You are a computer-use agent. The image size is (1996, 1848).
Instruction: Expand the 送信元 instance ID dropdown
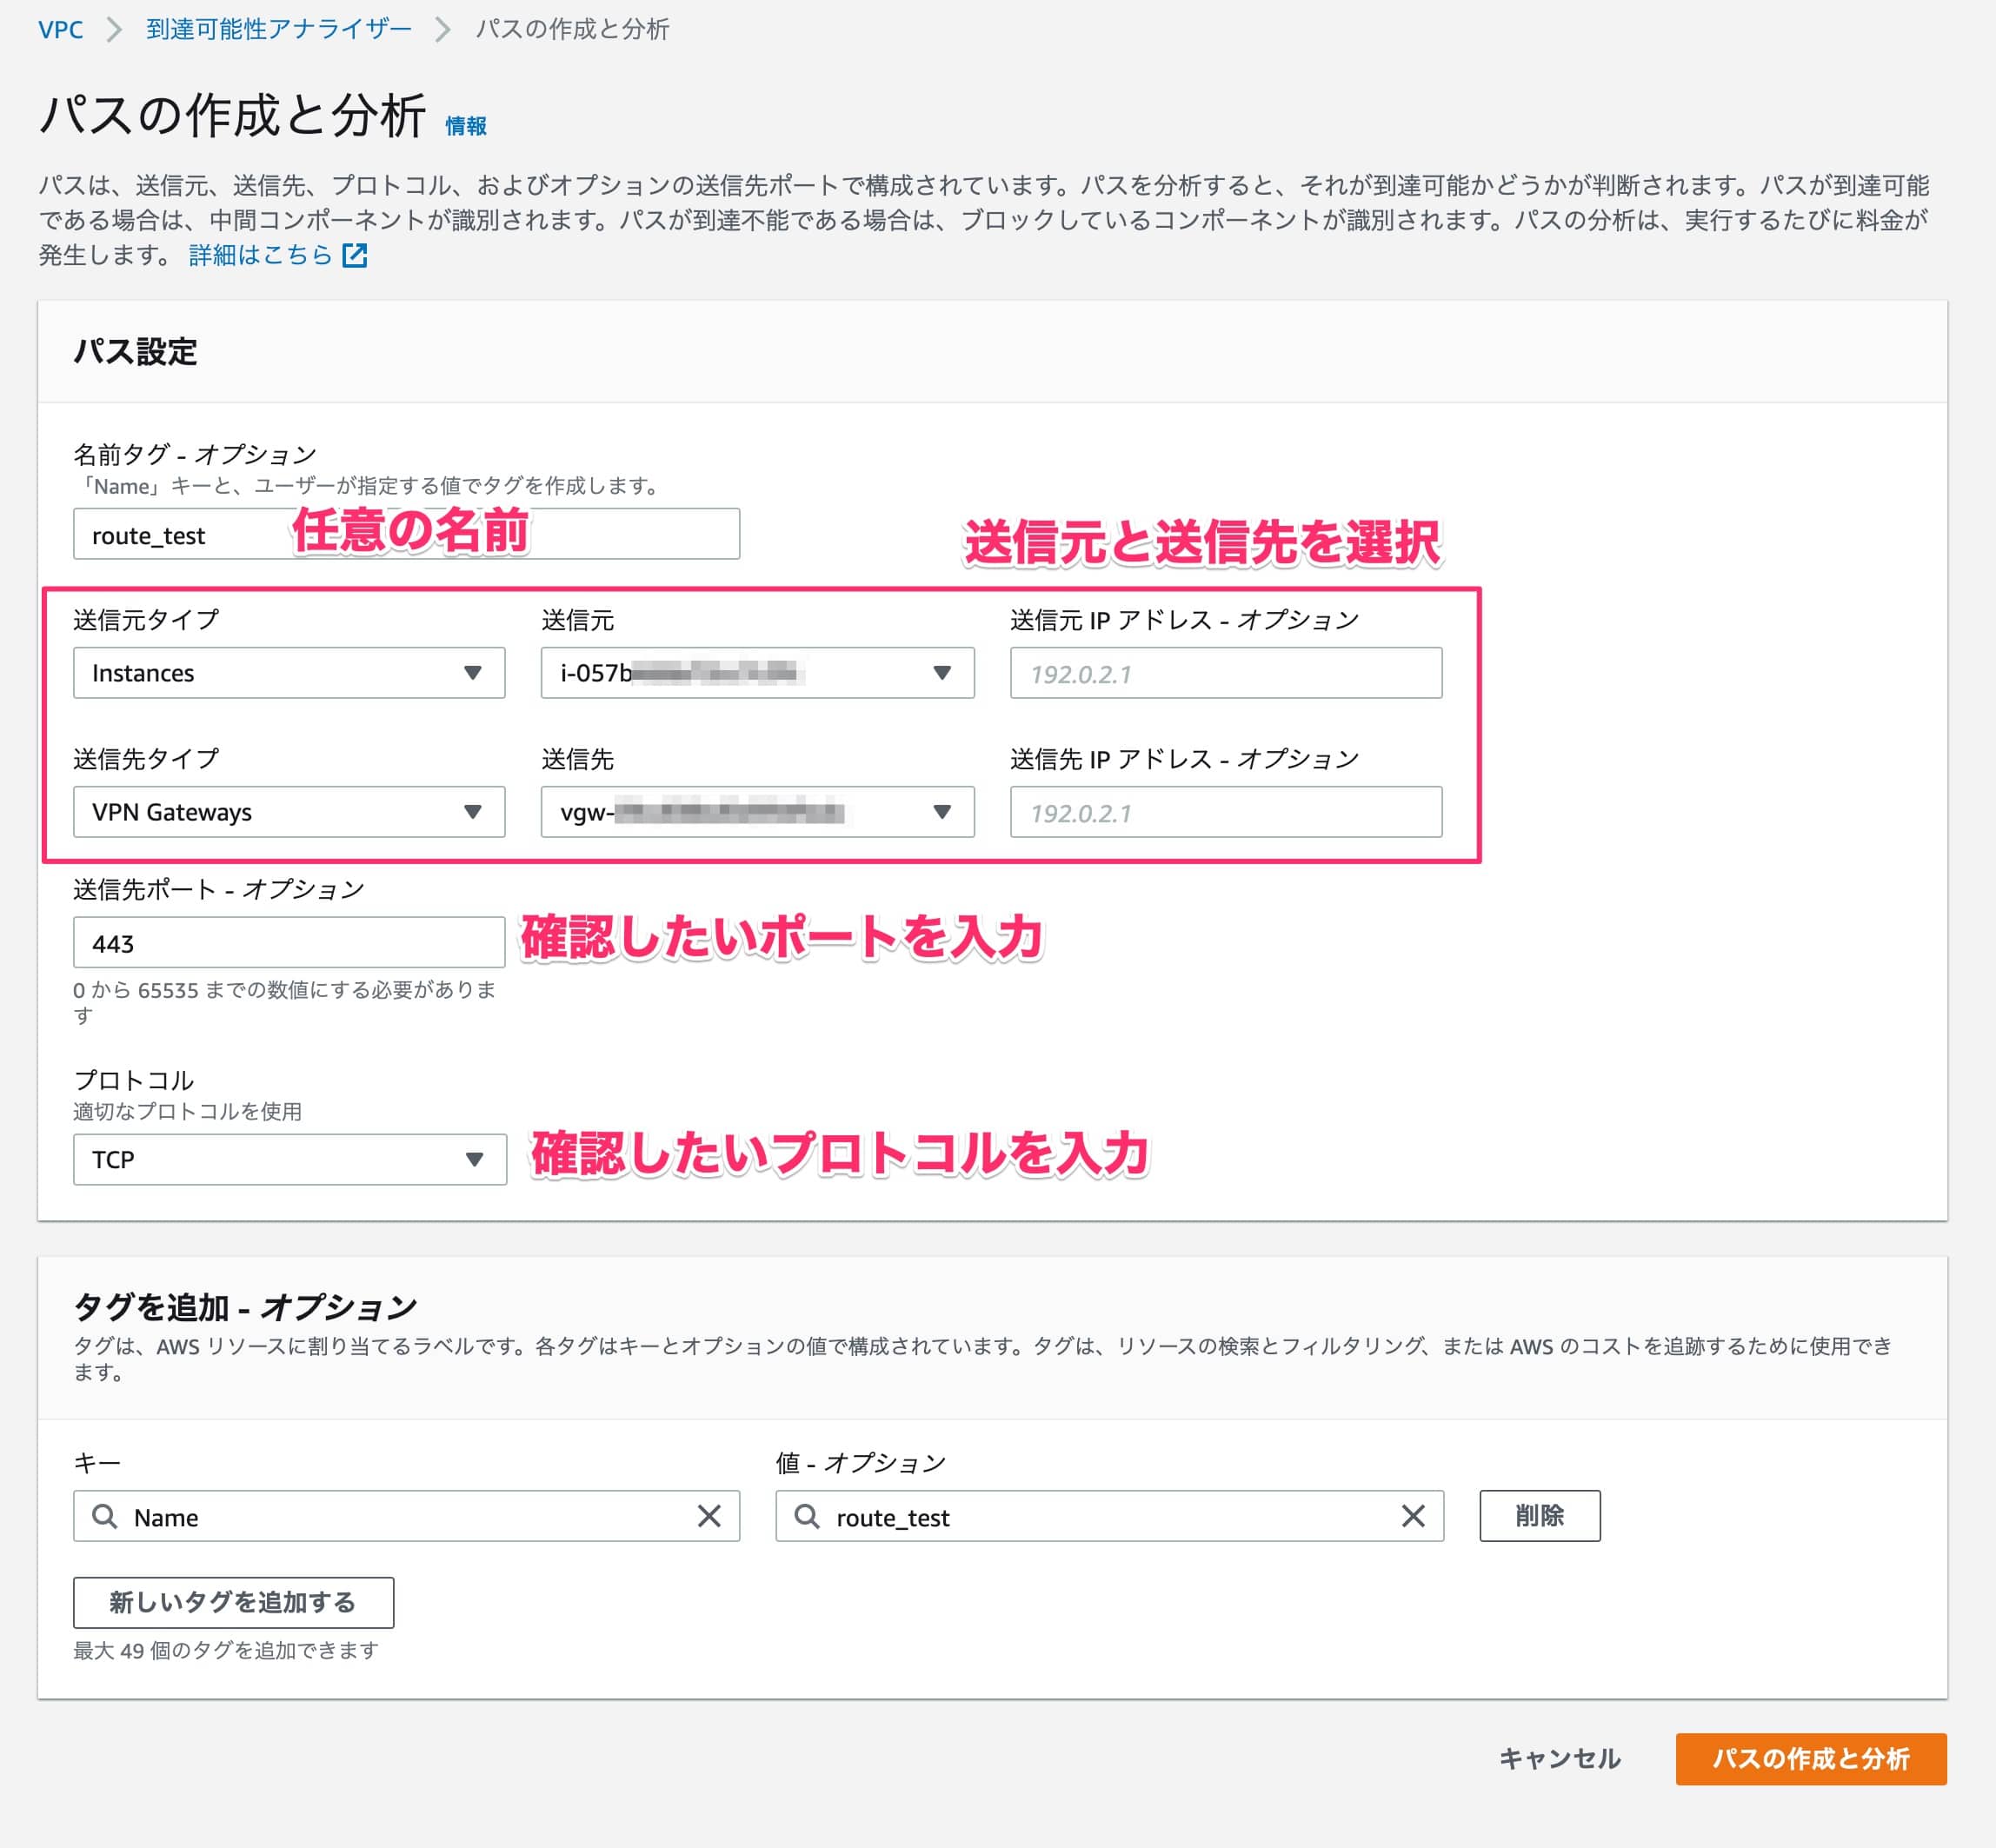coord(757,673)
